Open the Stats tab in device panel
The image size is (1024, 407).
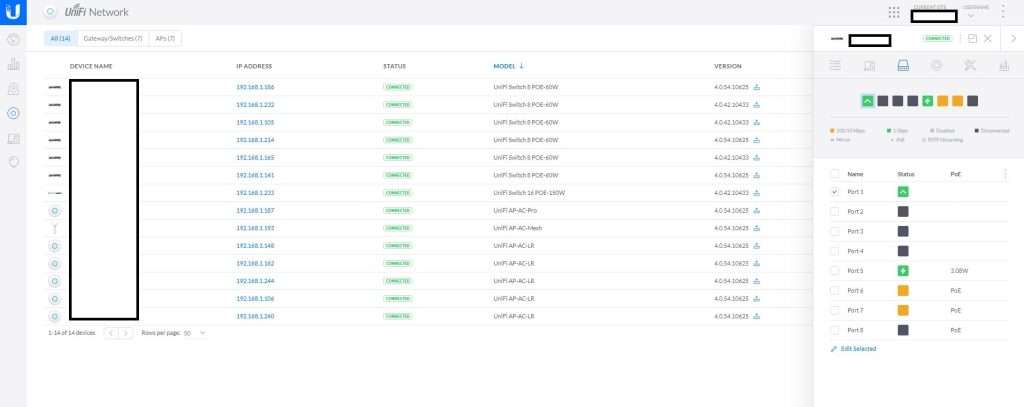pyautogui.click(x=1004, y=65)
